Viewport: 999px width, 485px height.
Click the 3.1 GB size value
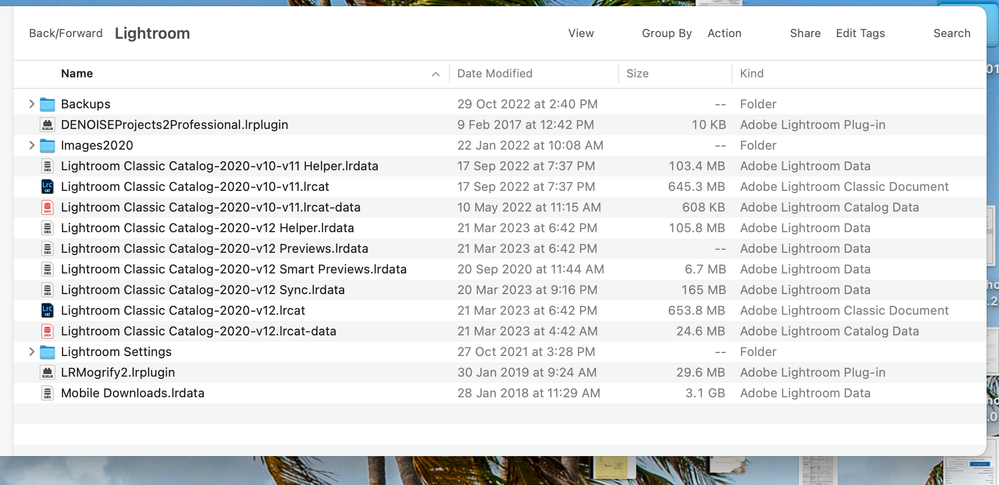pyautogui.click(x=705, y=393)
